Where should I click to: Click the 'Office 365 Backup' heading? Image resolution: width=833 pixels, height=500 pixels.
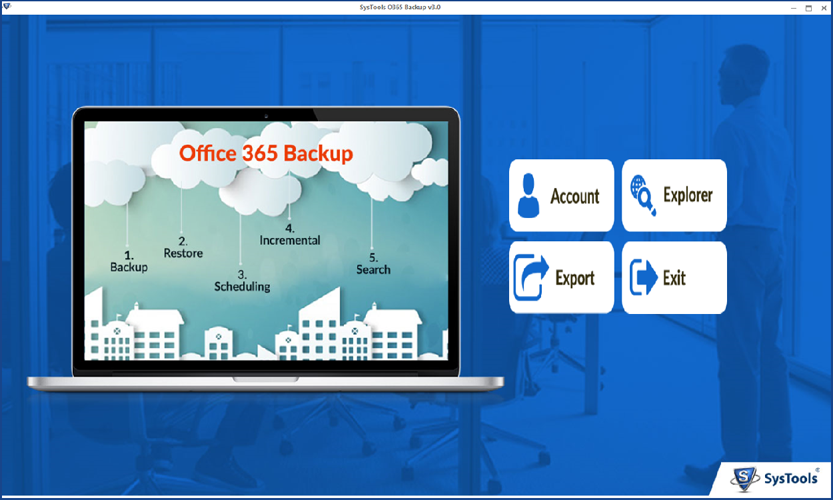[266, 153]
